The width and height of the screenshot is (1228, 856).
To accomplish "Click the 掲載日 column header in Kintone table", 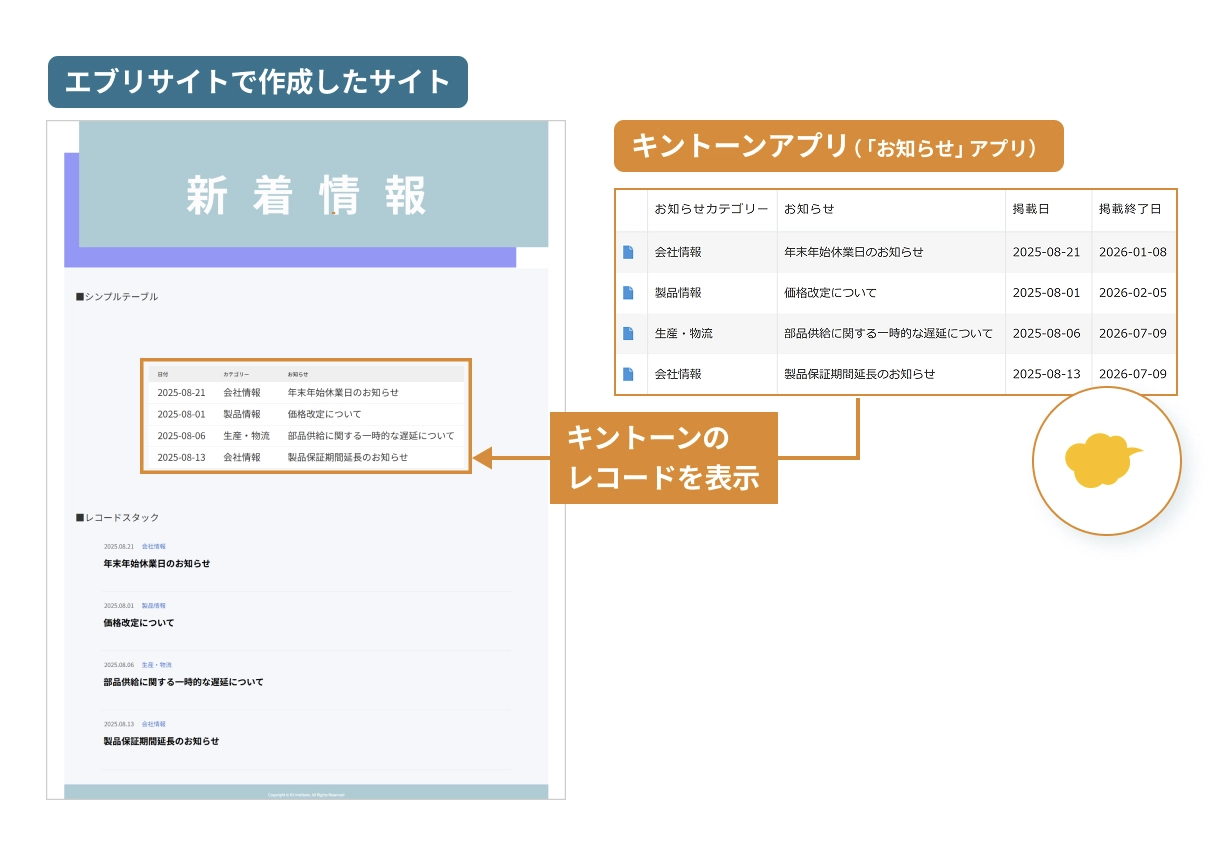I will click(1031, 209).
